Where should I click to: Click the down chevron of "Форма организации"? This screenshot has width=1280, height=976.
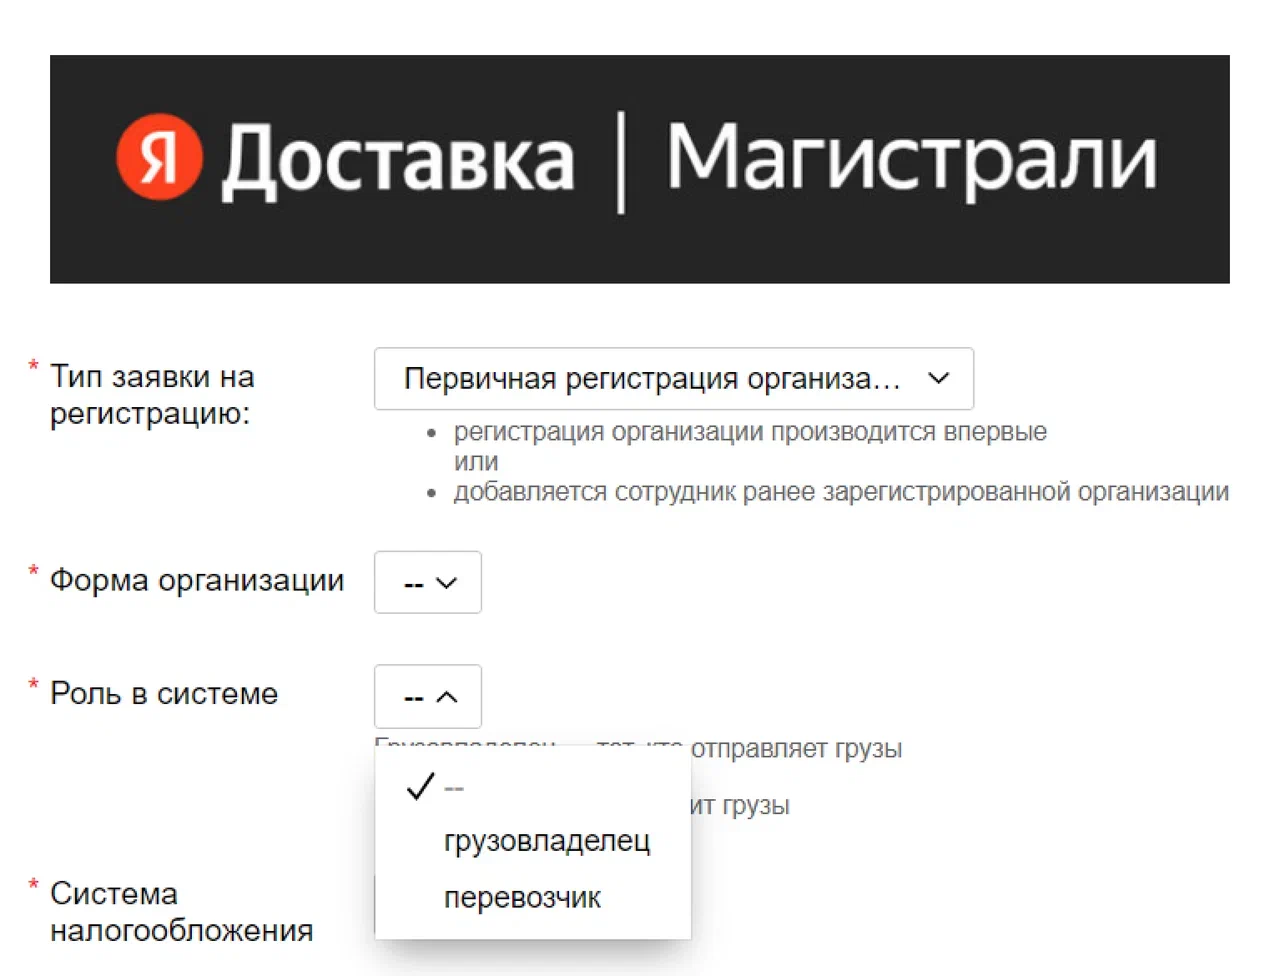click(x=447, y=583)
